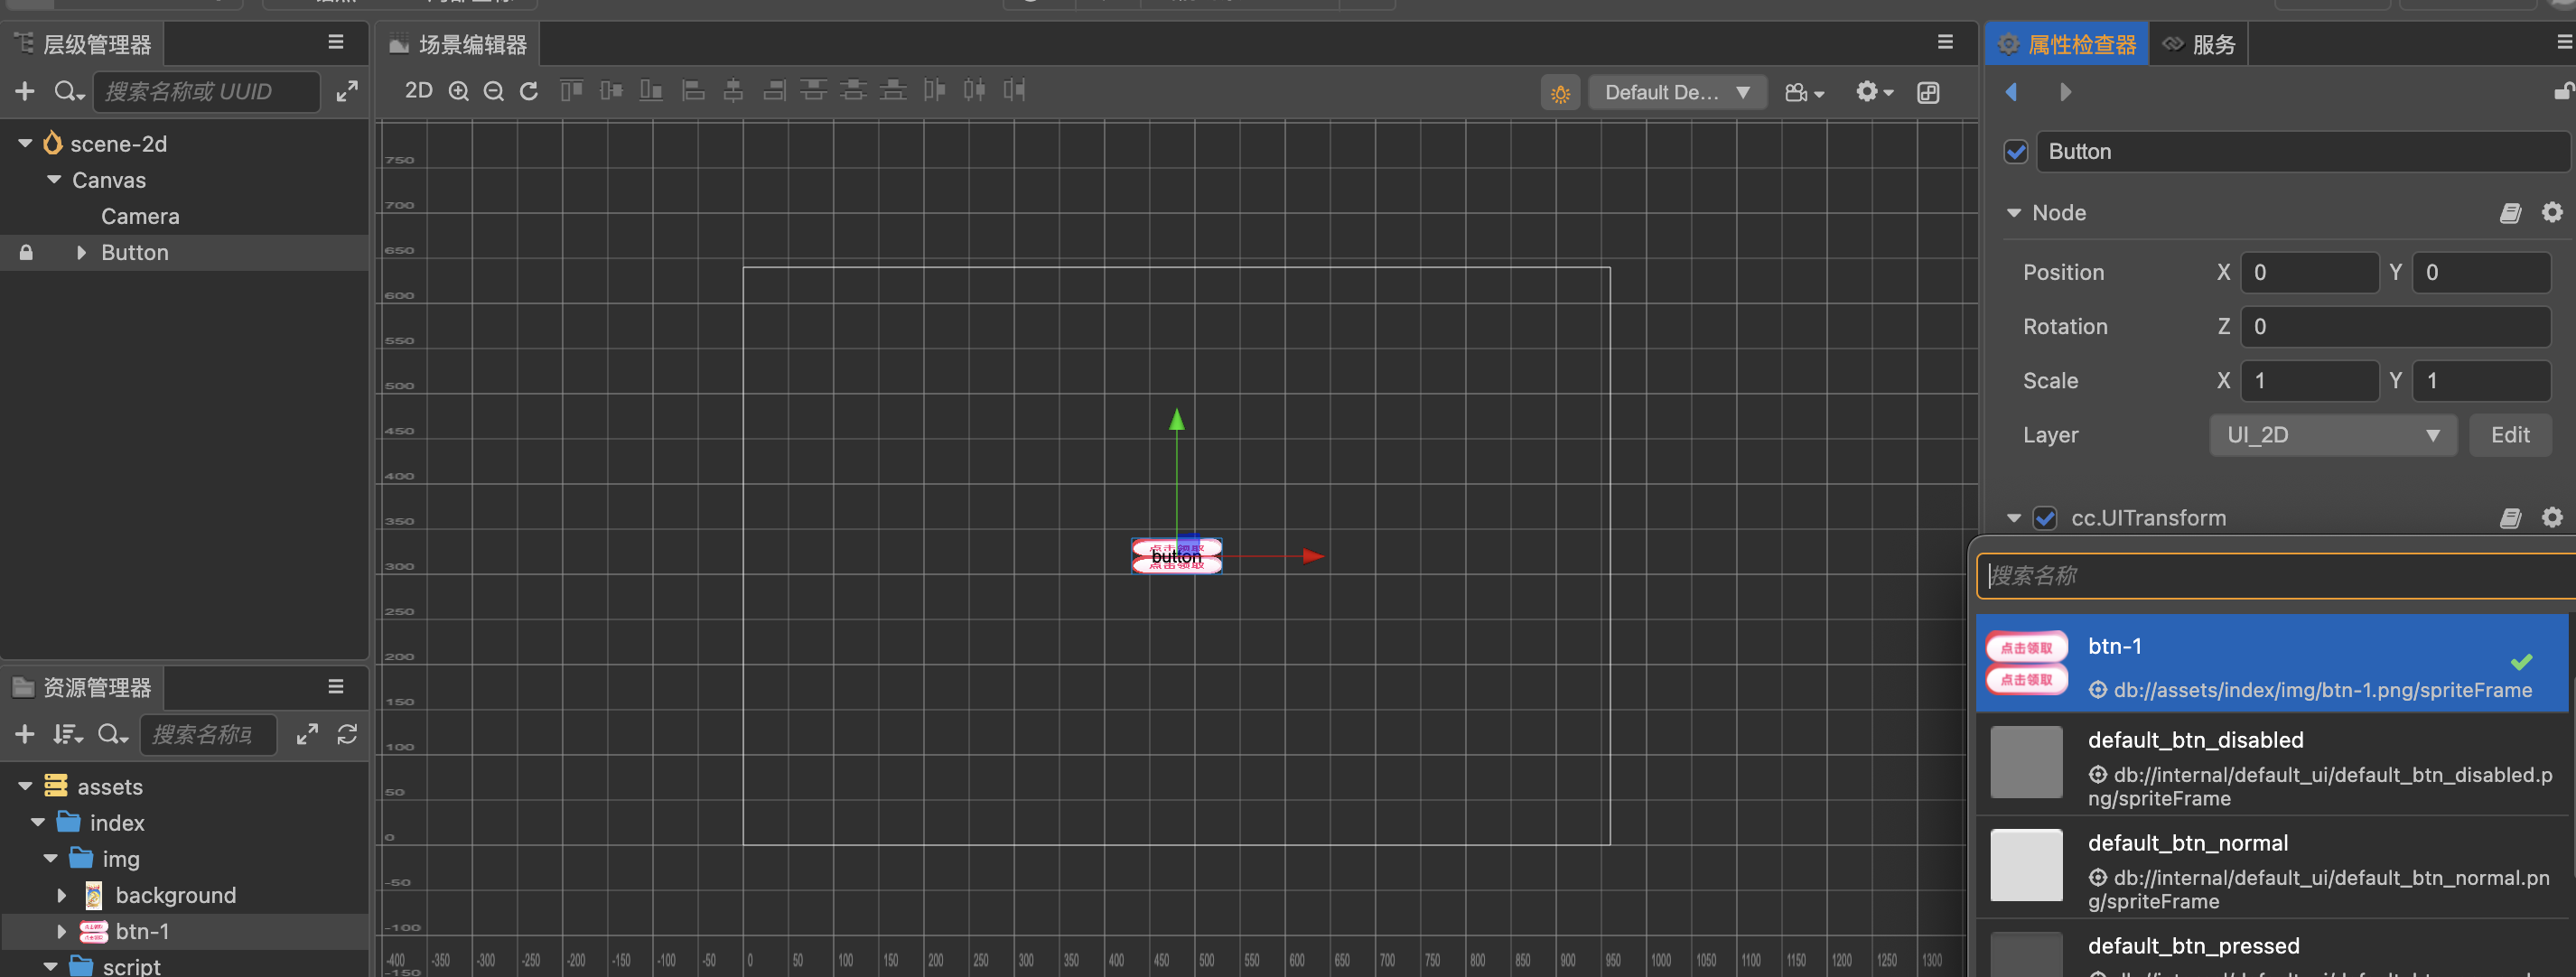Go back with inspector left arrow
Image resolution: width=2576 pixels, height=977 pixels.
tap(2011, 92)
